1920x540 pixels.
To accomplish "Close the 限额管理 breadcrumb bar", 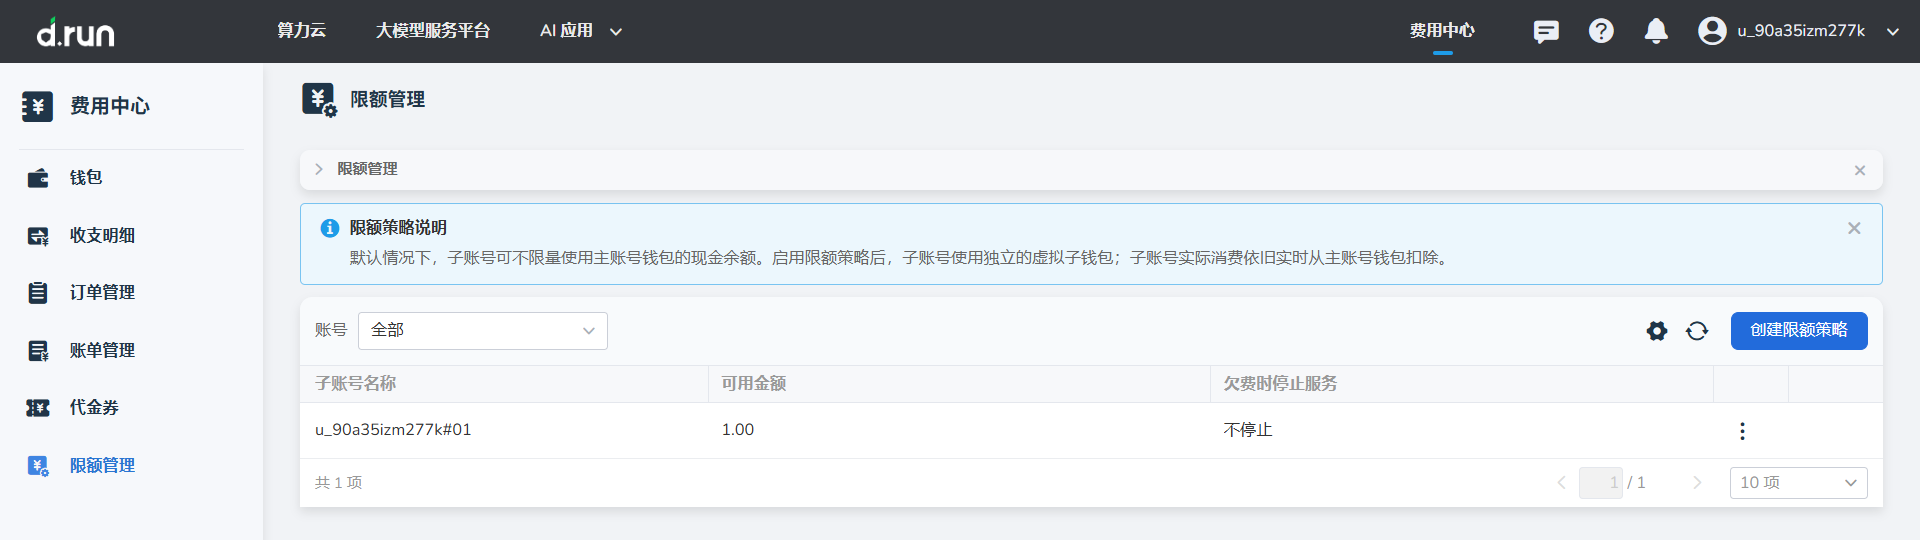I will [x=1860, y=170].
